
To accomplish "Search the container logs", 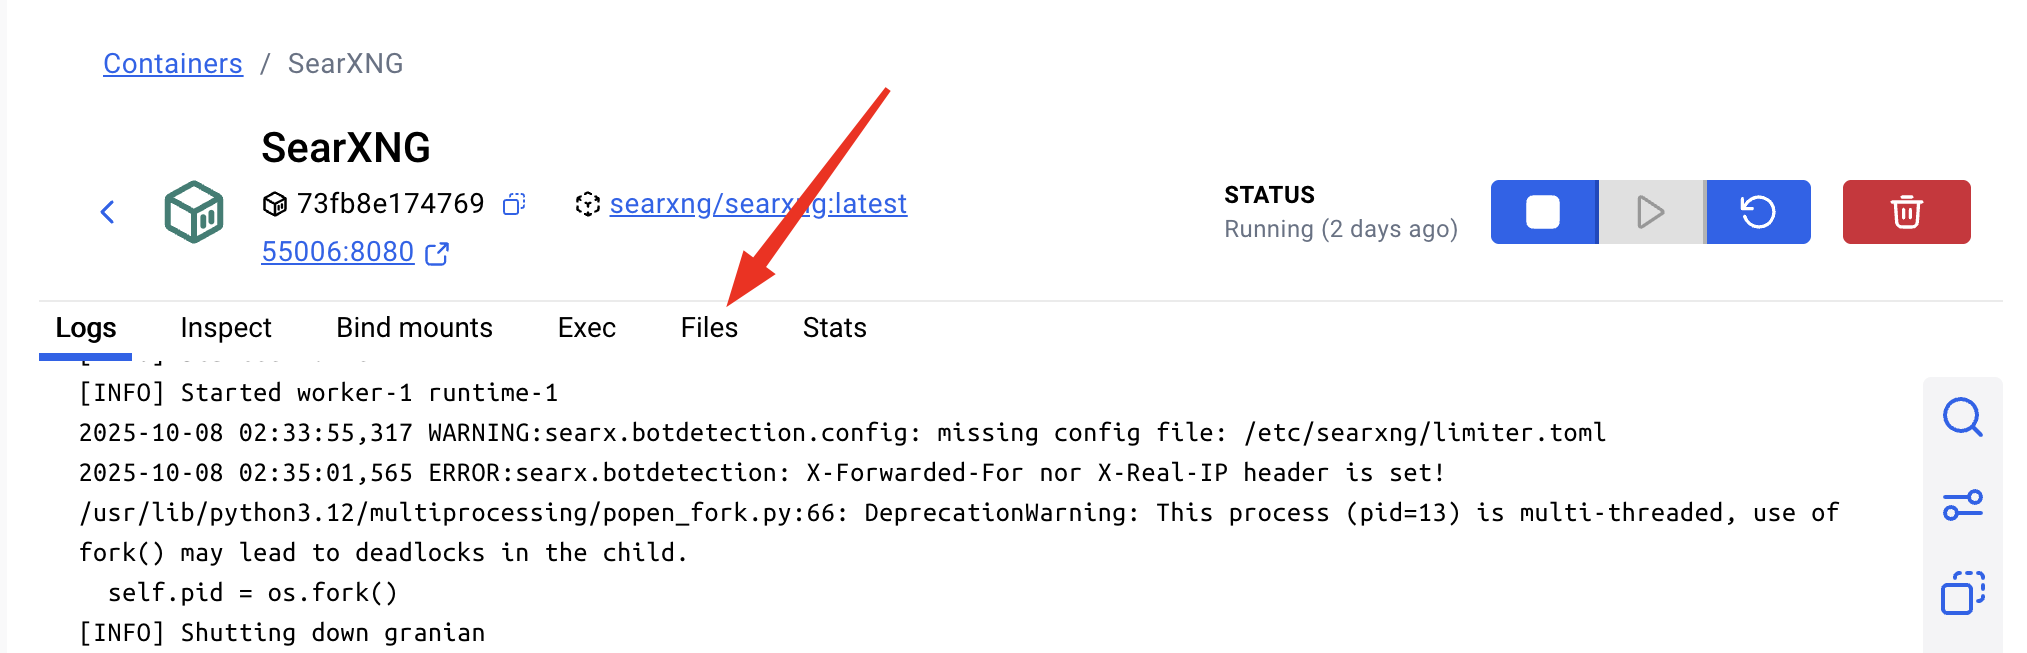I will pos(1962,417).
